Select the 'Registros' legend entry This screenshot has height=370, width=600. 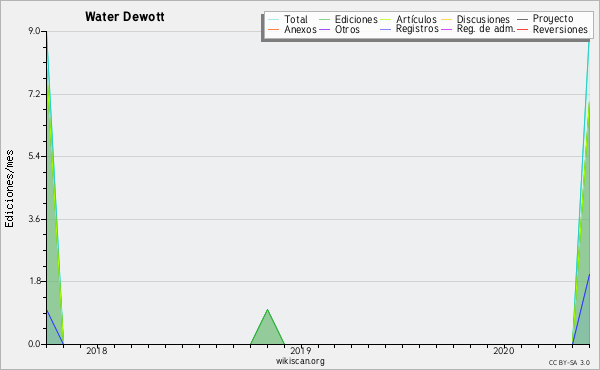coord(409,29)
